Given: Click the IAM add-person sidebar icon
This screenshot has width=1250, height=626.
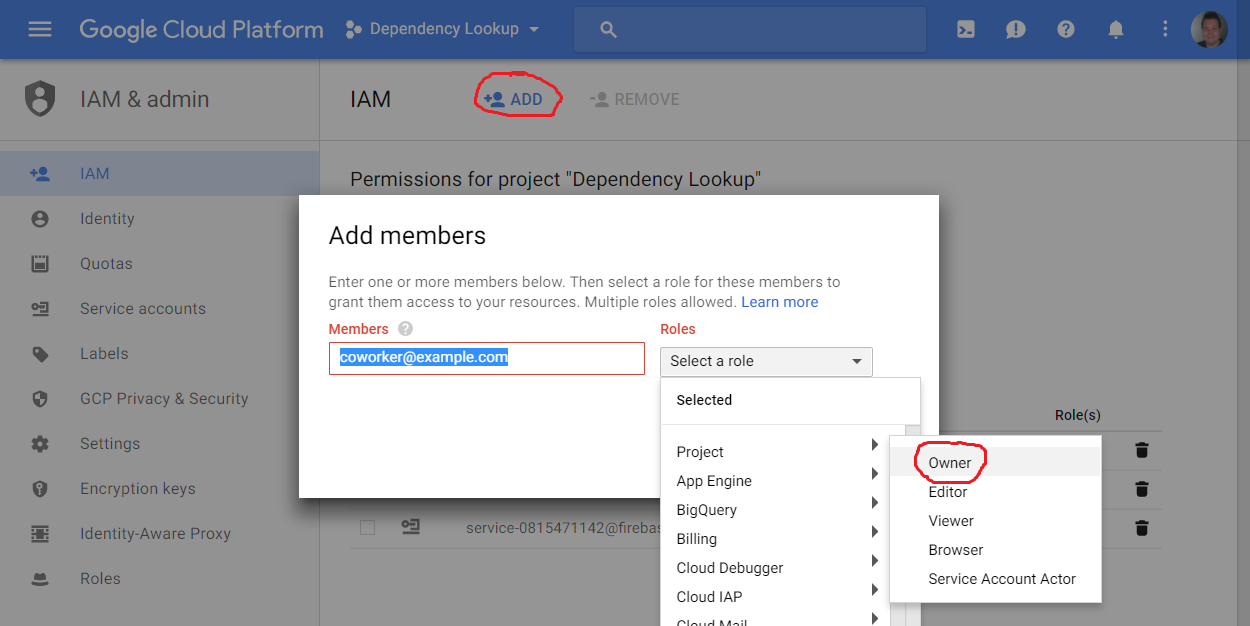Looking at the screenshot, I should point(40,174).
